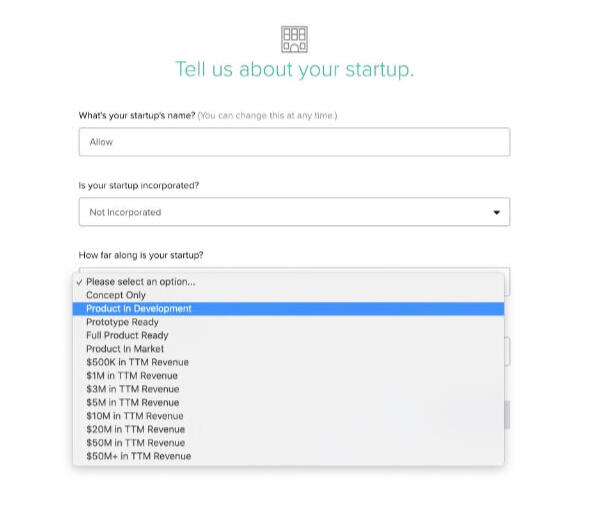Select $20M in TTM Revenue

click(x=288, y=429)
